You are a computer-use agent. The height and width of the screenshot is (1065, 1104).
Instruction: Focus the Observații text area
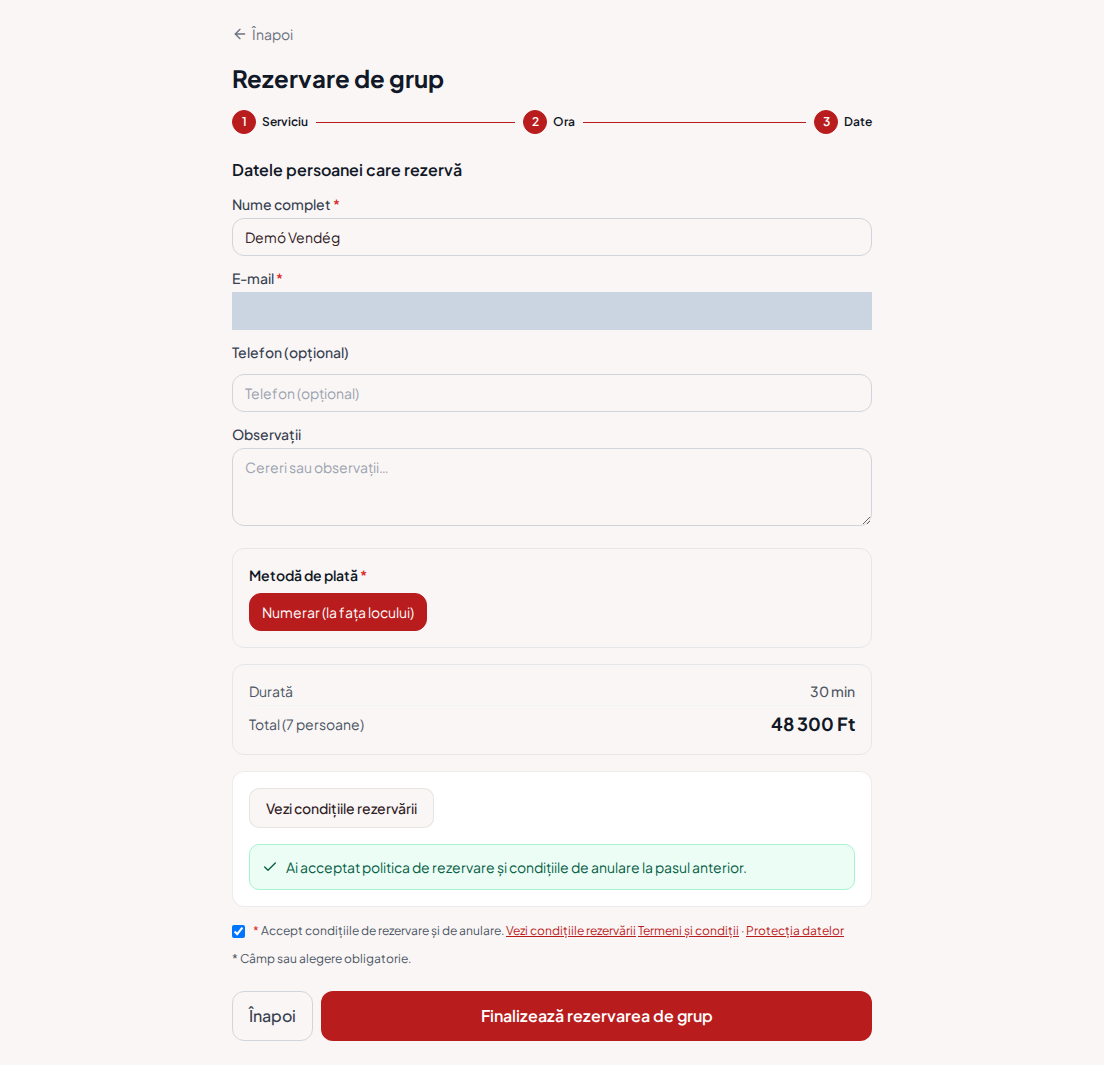(x=552, y=487)
